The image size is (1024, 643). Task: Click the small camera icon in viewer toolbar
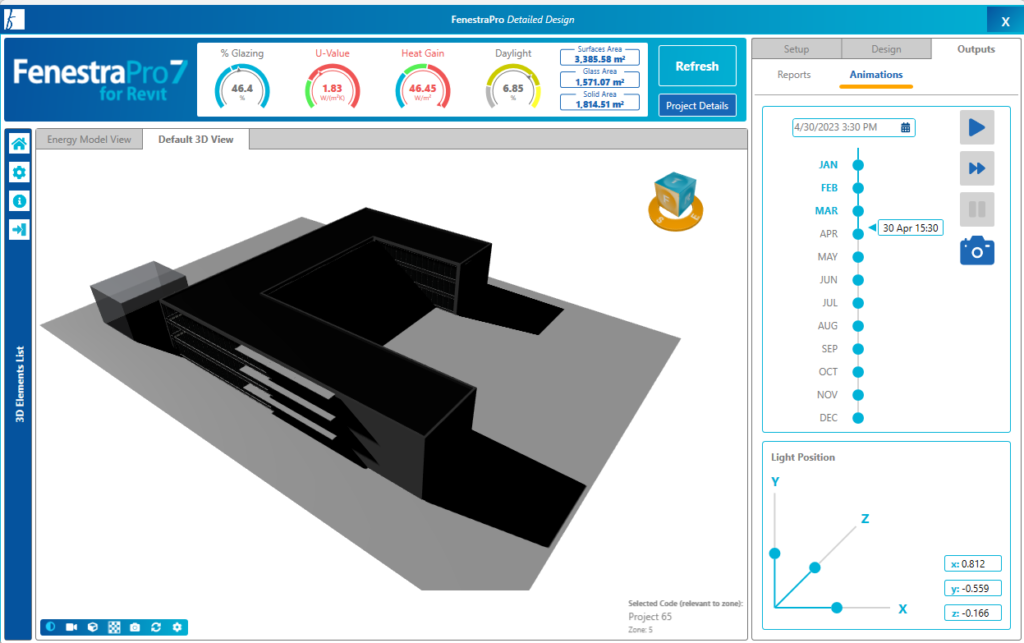[135, 627]
